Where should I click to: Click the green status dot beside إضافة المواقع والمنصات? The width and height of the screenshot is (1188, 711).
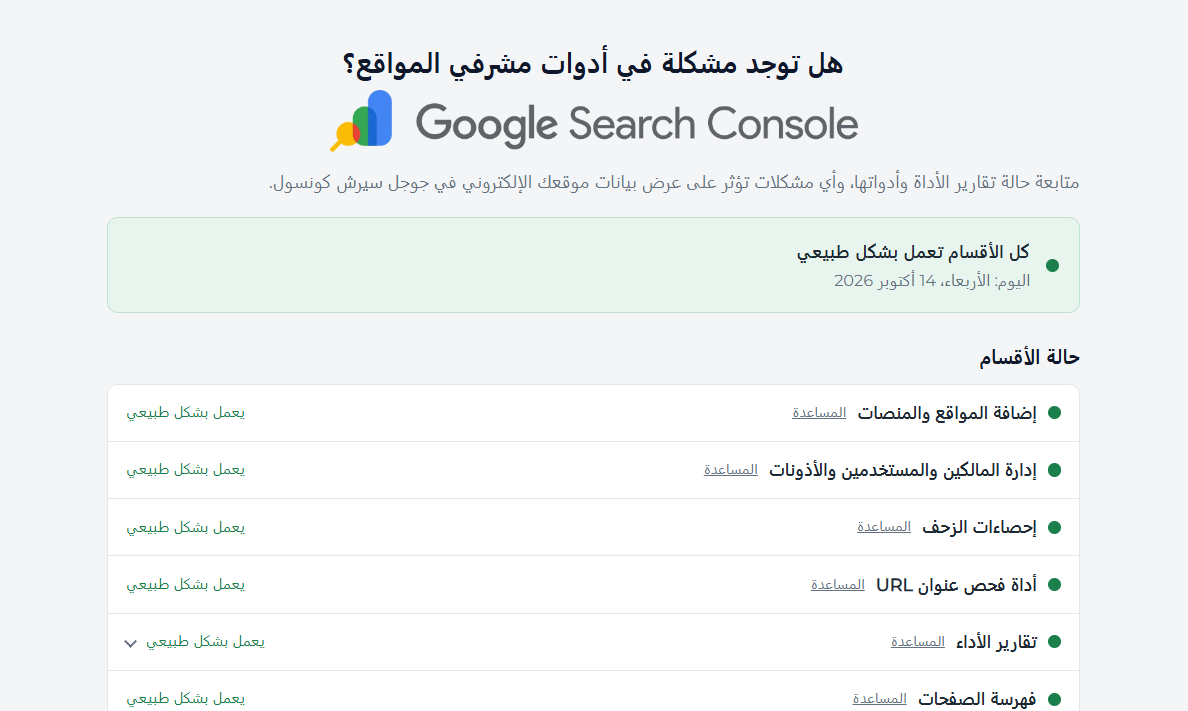(x=1054, y=412)
